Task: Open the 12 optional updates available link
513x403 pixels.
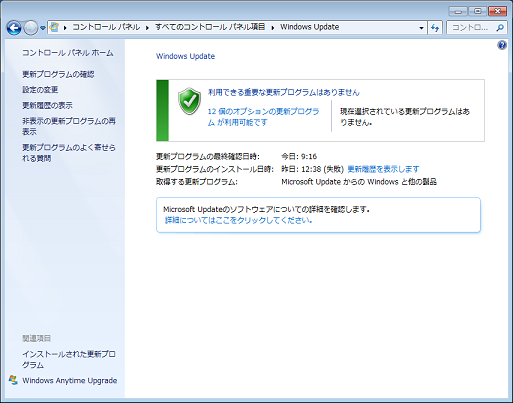Action: [263, 117]
